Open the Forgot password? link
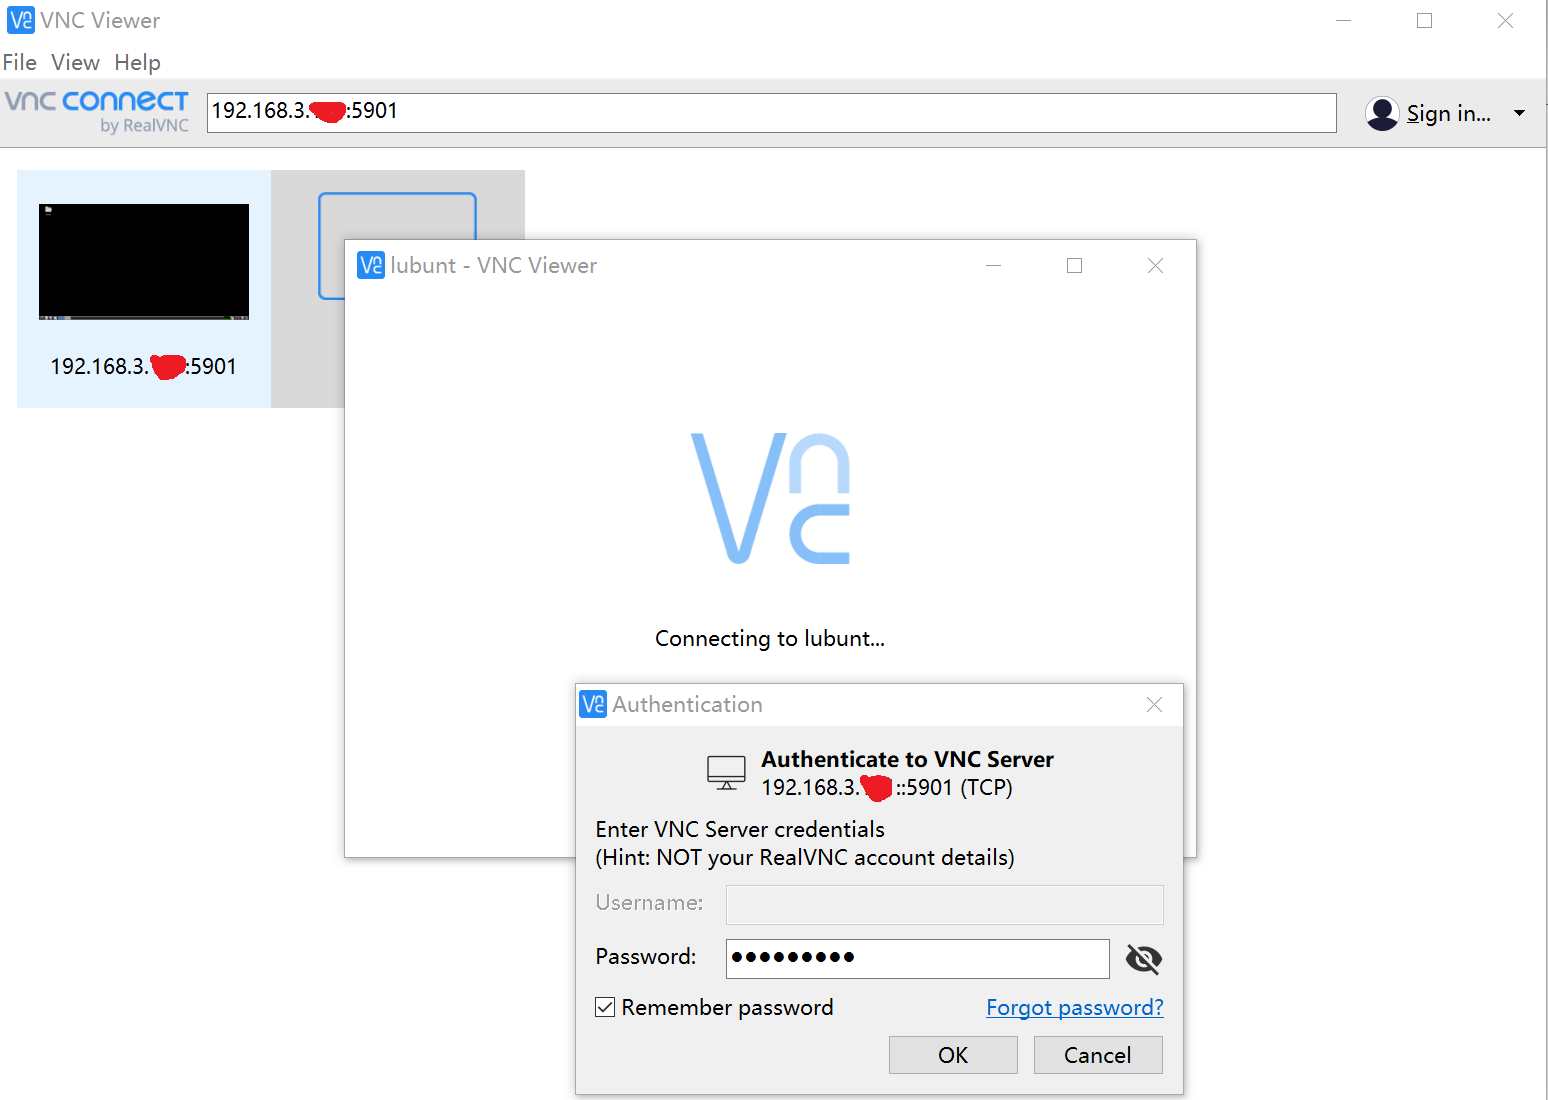1548x1100 pixels. pos(1075,1007)
